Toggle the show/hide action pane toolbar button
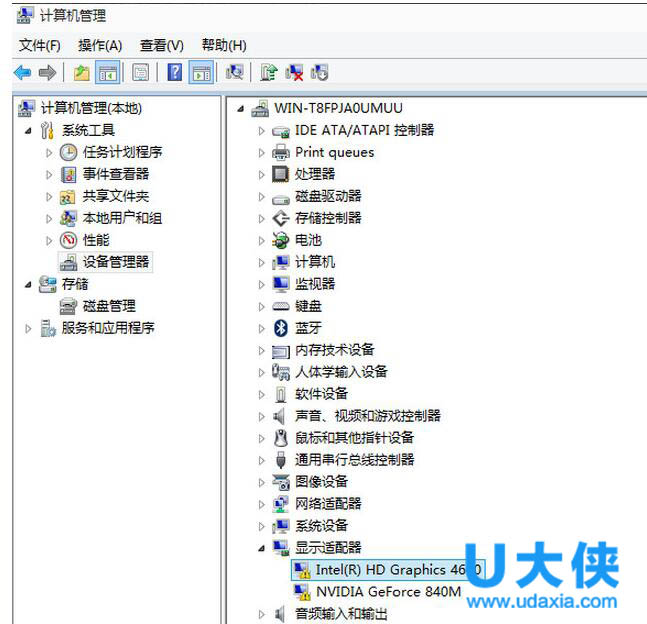The image size is (647, 624). (201, 72)
